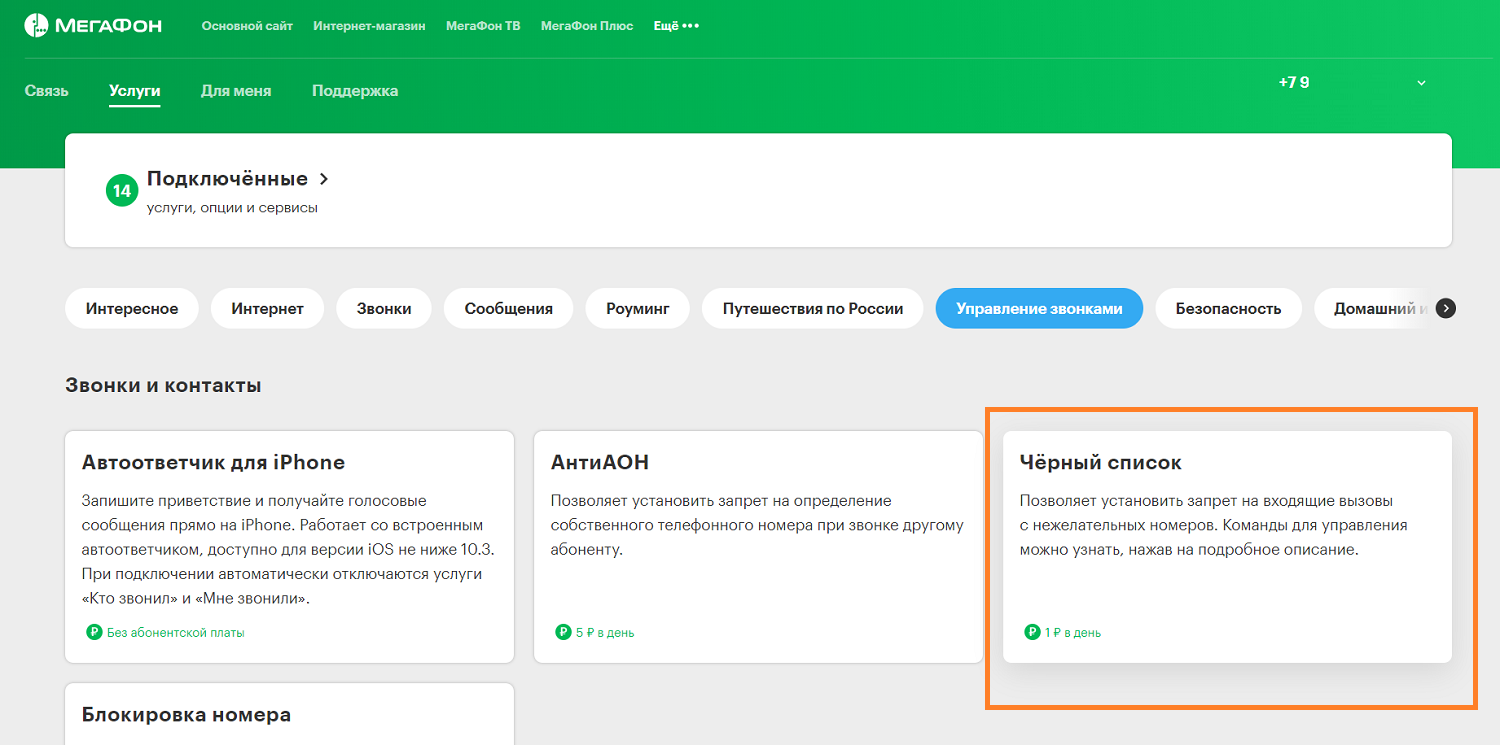Open the Чёрный список service card

[1227, 547]
